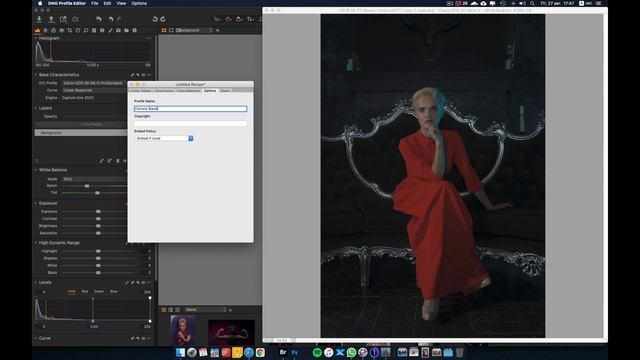Click the Rotate Right toolbar icon
The height and width of the screenshot is (360, 640).
[x=163, y=19]
